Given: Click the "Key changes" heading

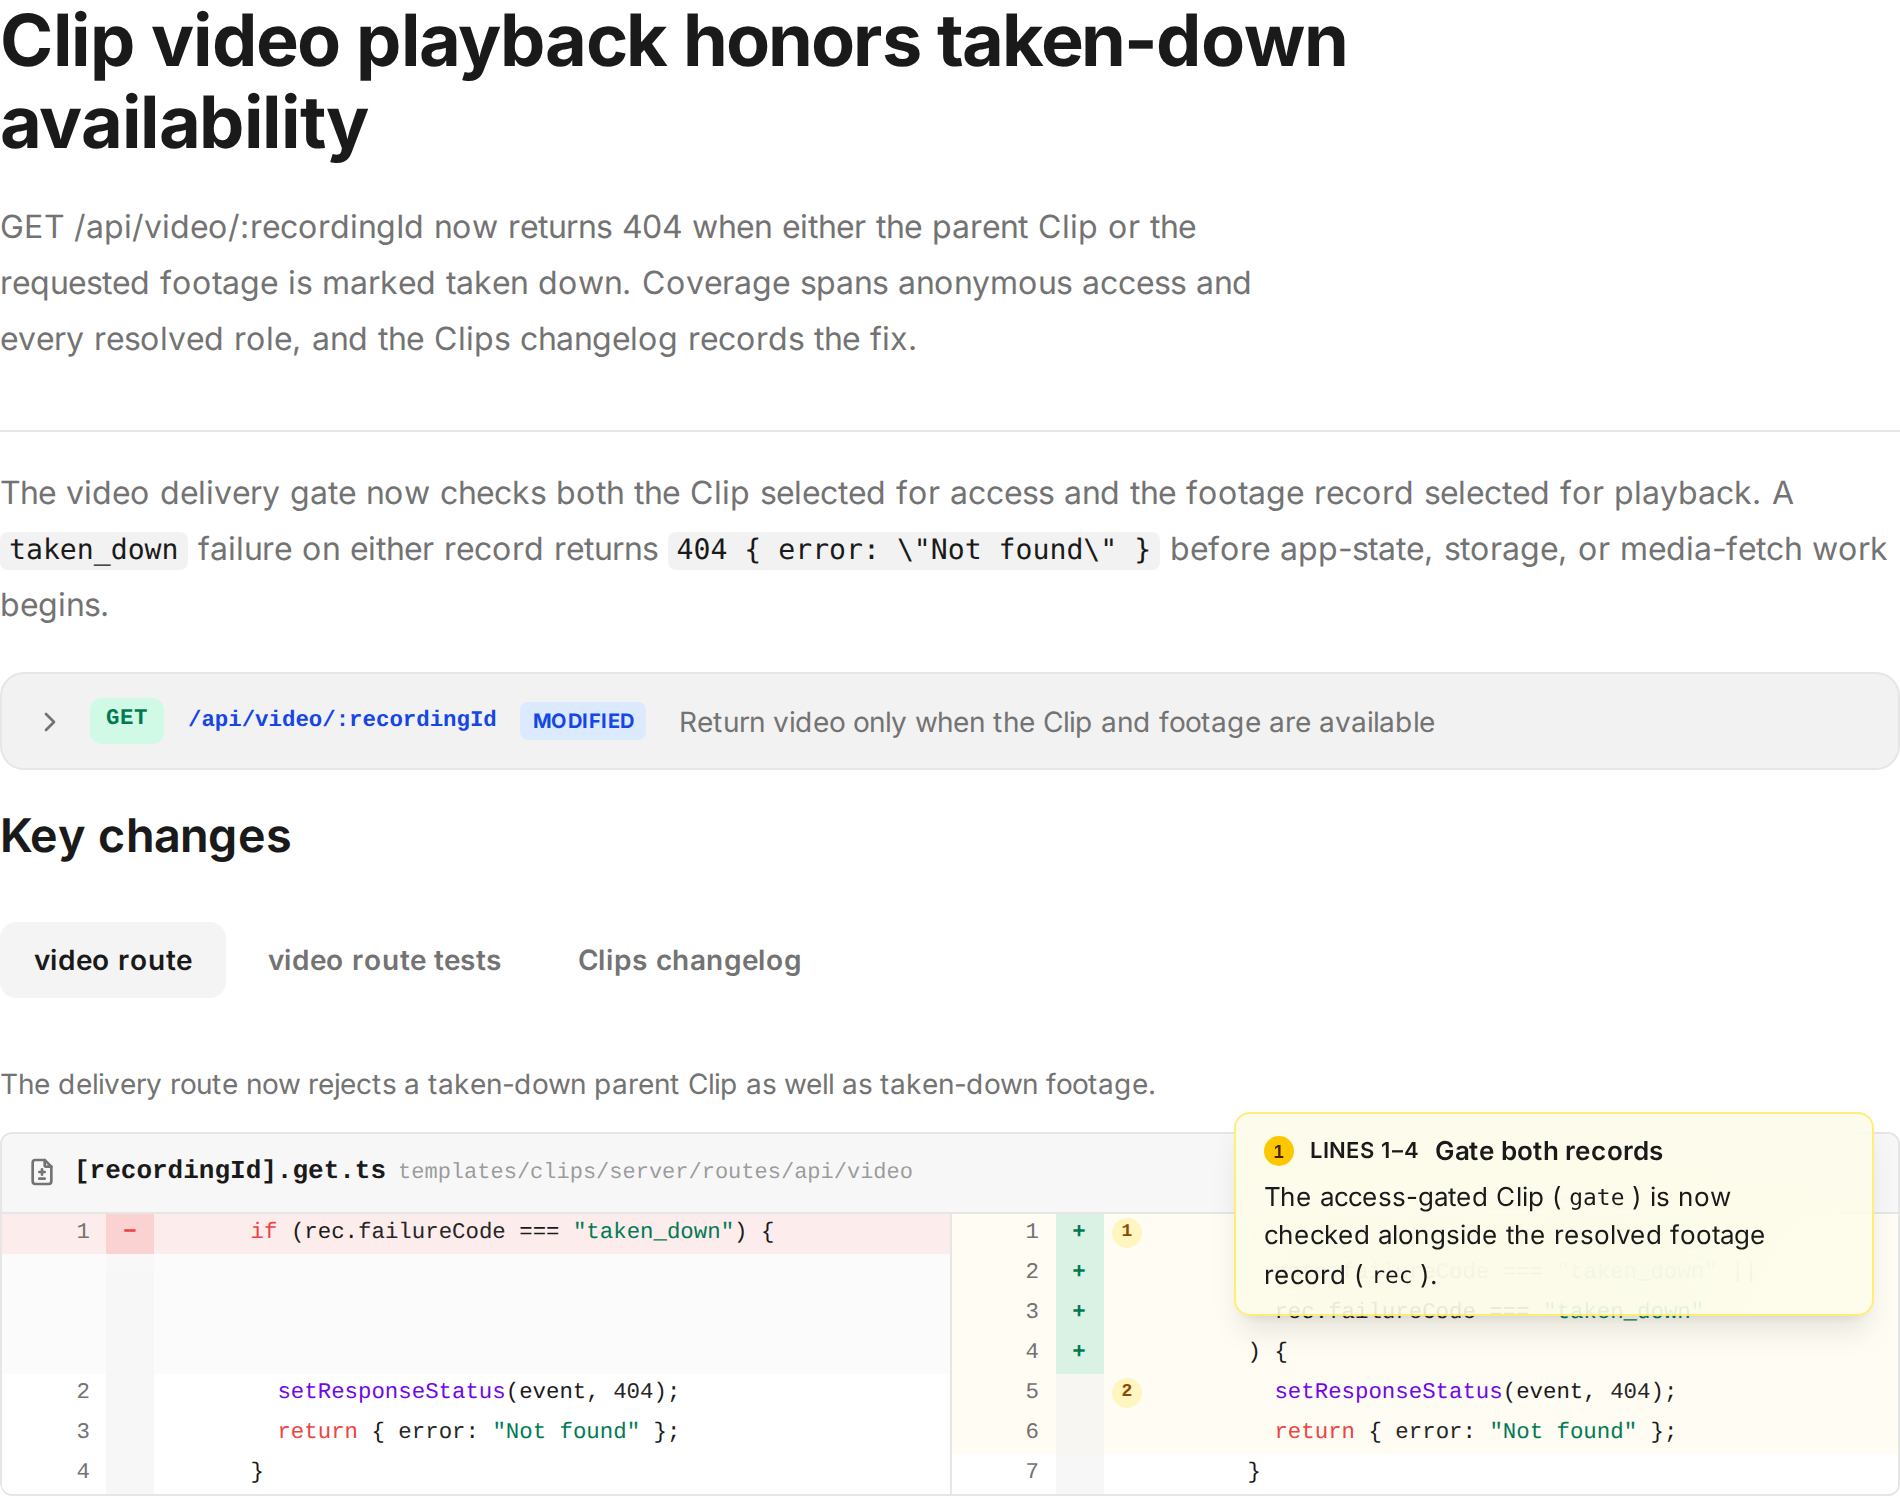Looking at the screenshot, I should [x=146, y=836].
